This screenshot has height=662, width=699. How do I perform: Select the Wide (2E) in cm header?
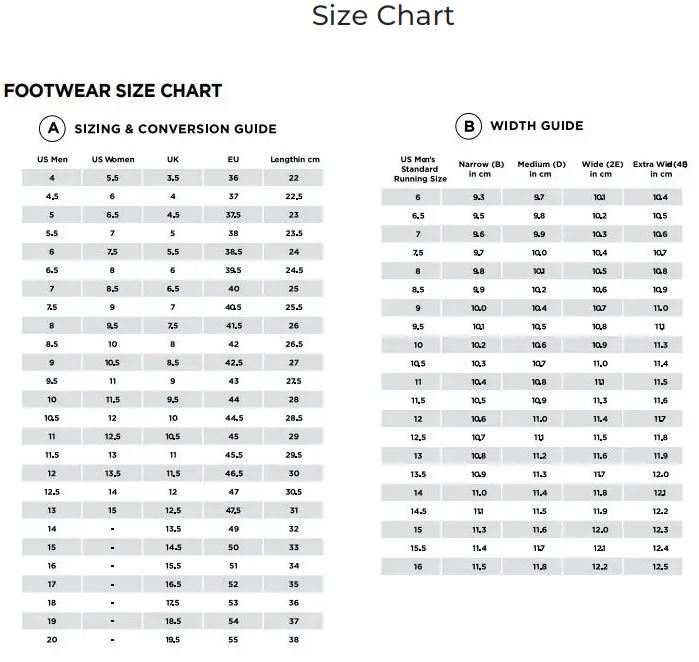600,168
